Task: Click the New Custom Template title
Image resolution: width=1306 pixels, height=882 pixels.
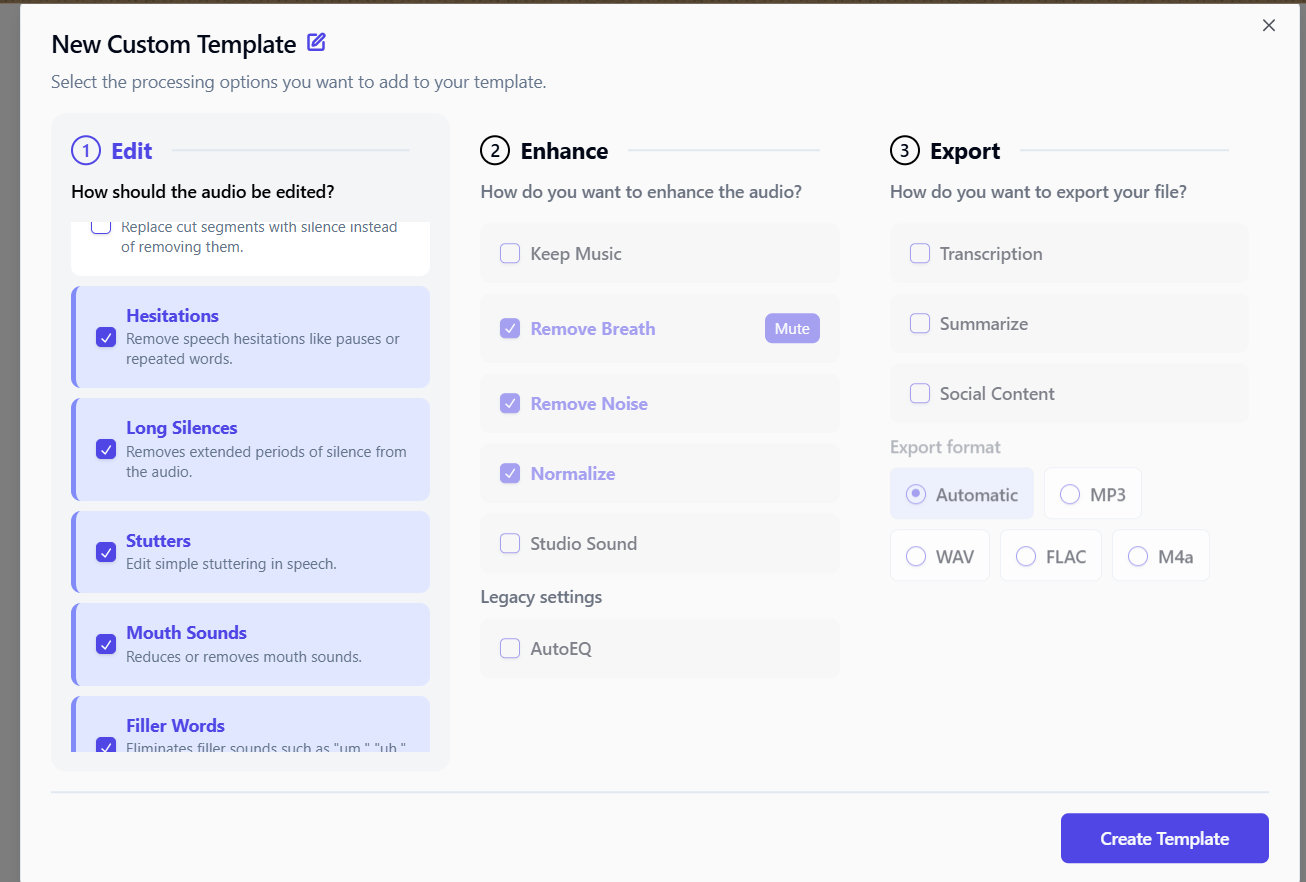Action: (174, 45)
